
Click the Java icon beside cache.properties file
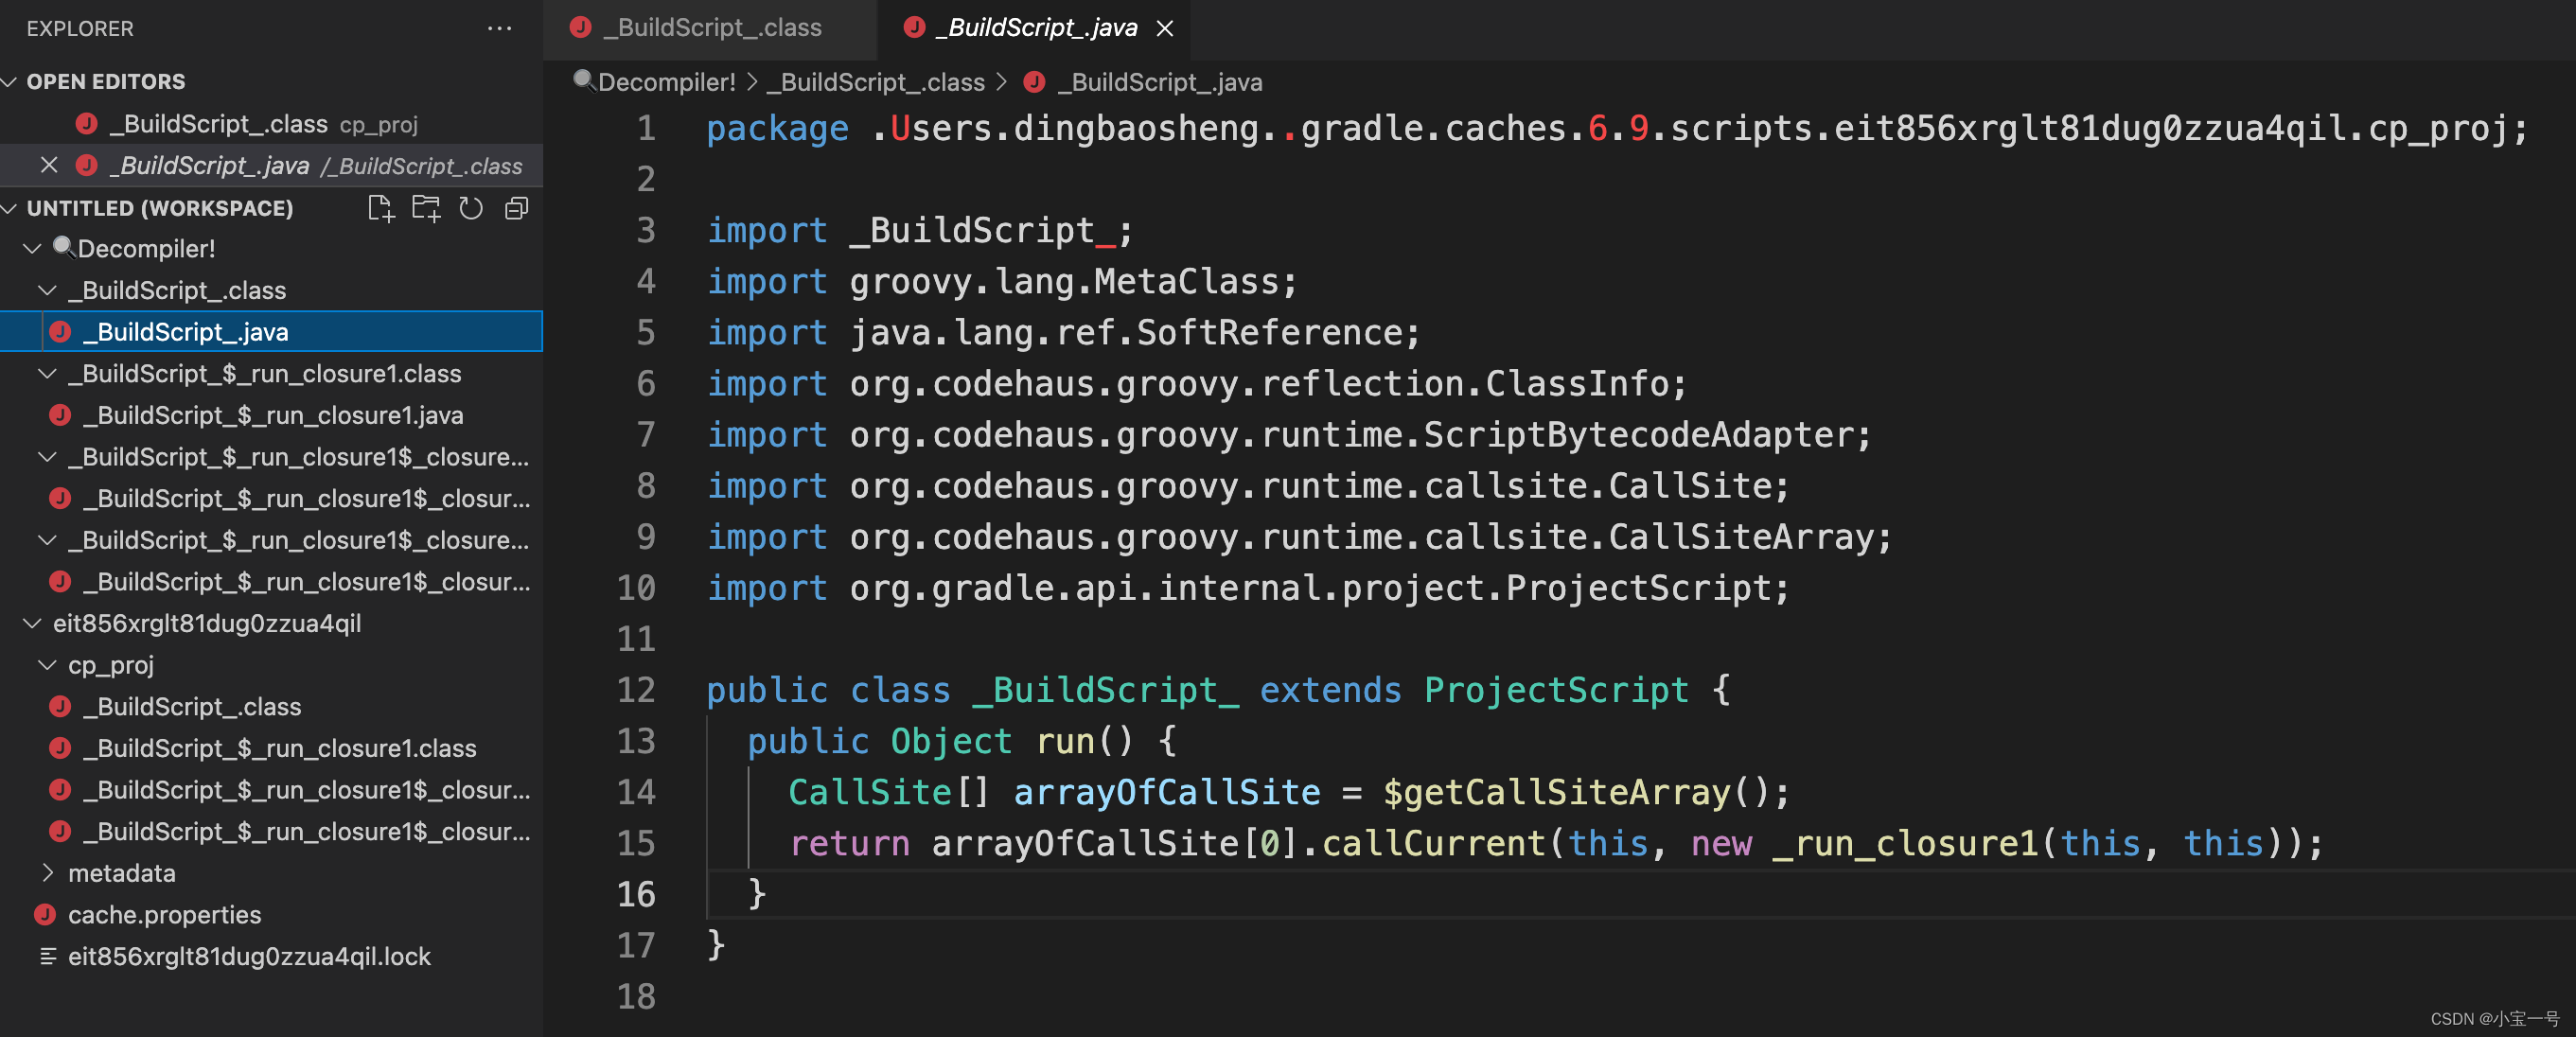click(x=45, y=914)
